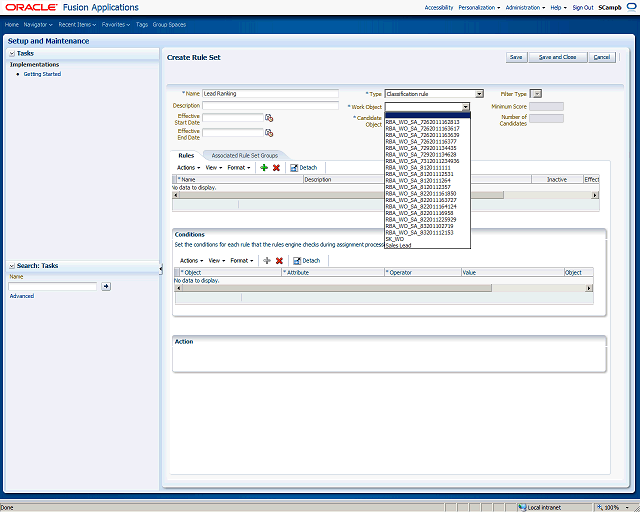Switch to the Associated Rule Set Groups tab

[244, 156]
